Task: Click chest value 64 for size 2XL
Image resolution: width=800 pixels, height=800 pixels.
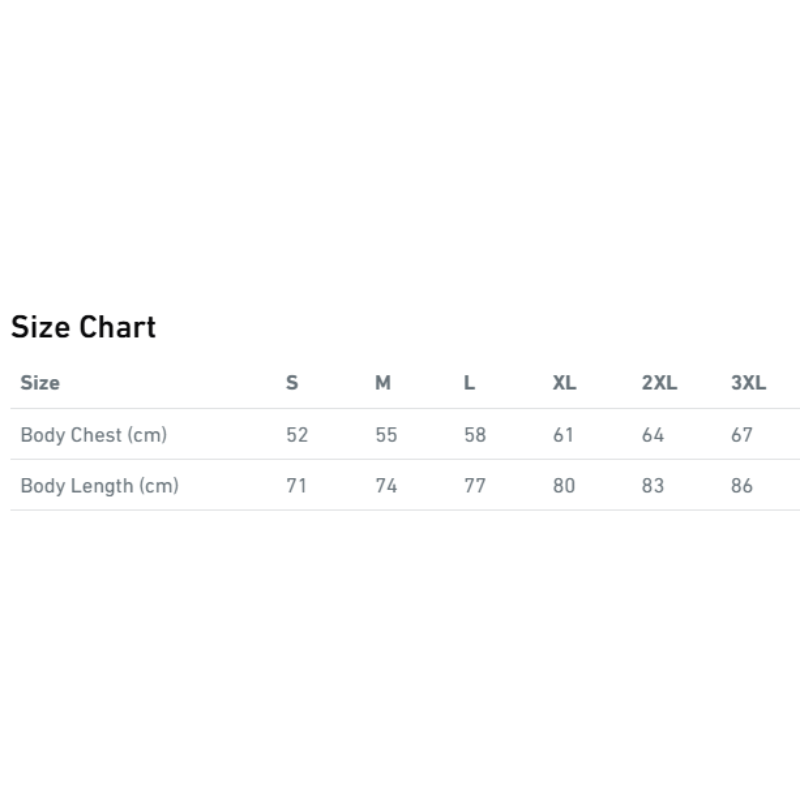Action: [653, 435]
